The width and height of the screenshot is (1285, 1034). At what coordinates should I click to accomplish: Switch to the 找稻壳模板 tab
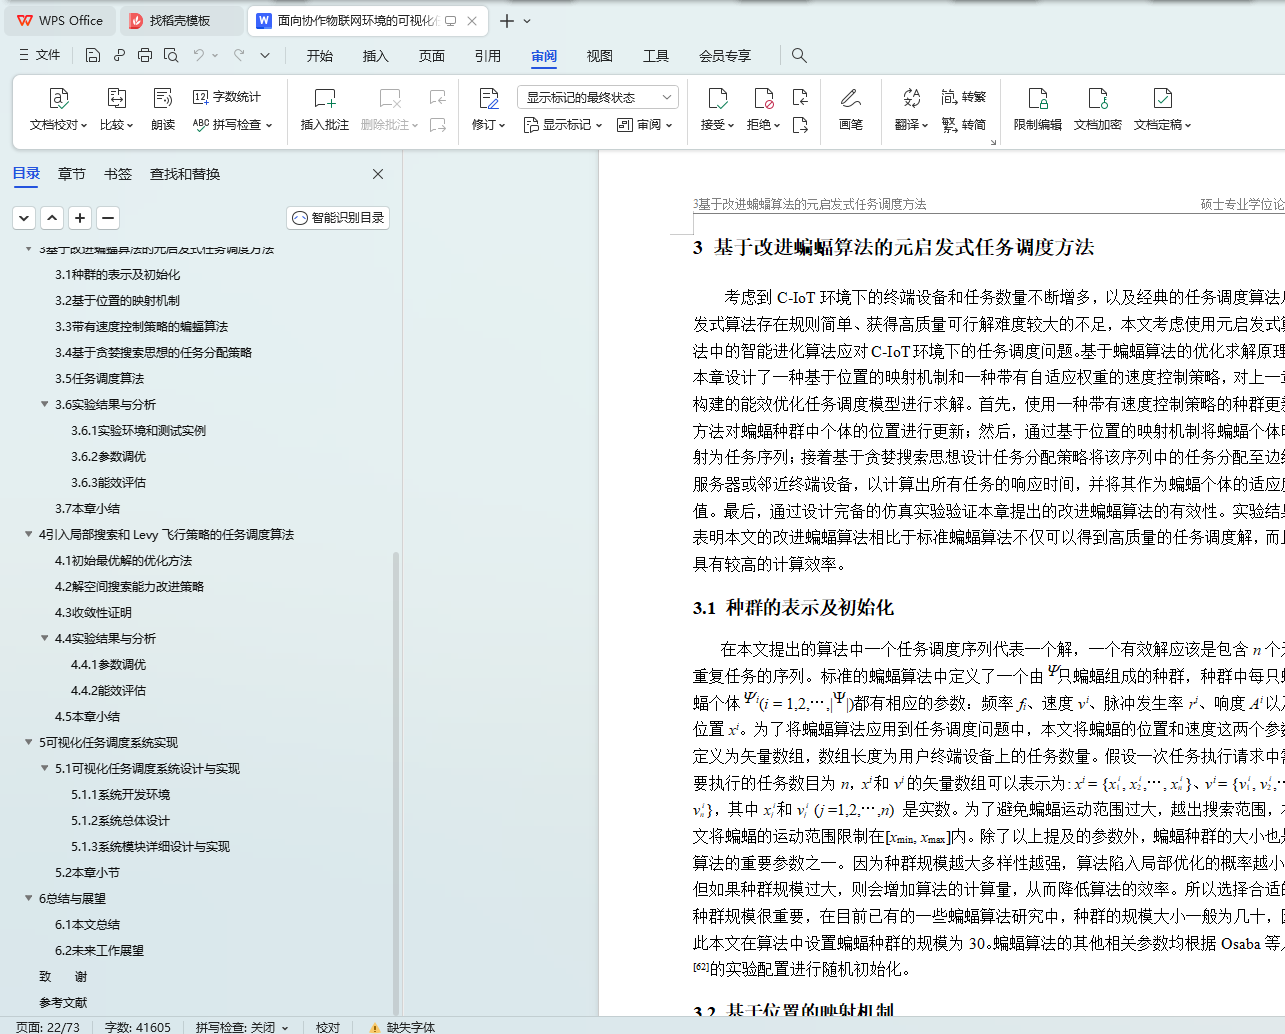pos(180,21)
